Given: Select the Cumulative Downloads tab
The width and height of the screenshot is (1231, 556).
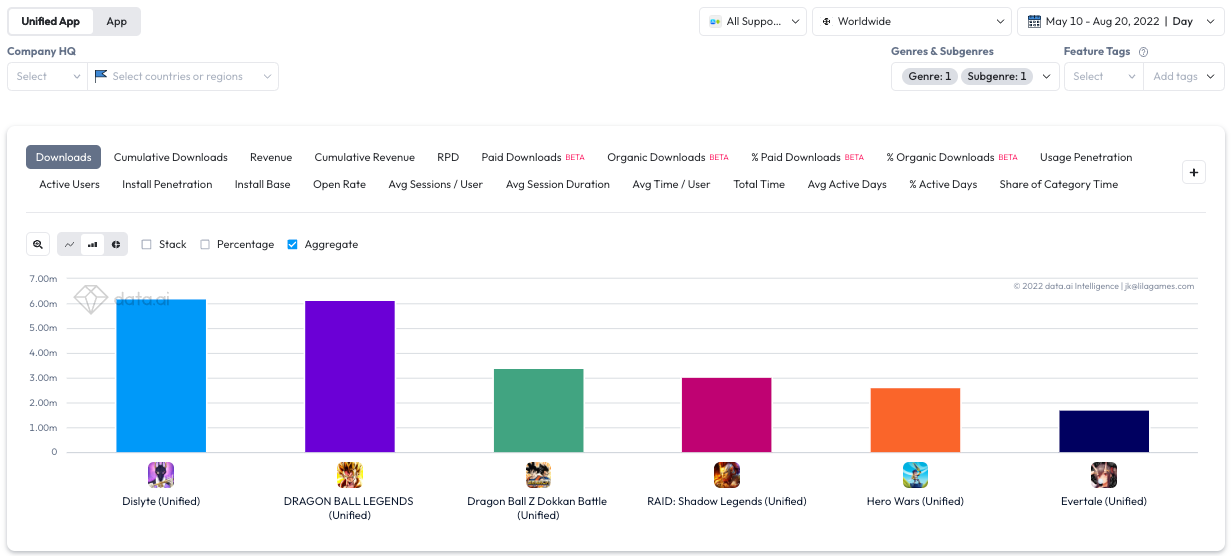Looking at the screenshot, I should pos(171,157).
